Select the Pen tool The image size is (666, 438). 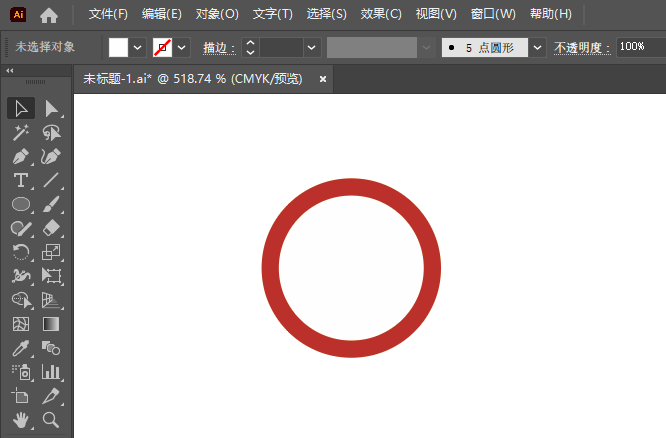(21, 156)
